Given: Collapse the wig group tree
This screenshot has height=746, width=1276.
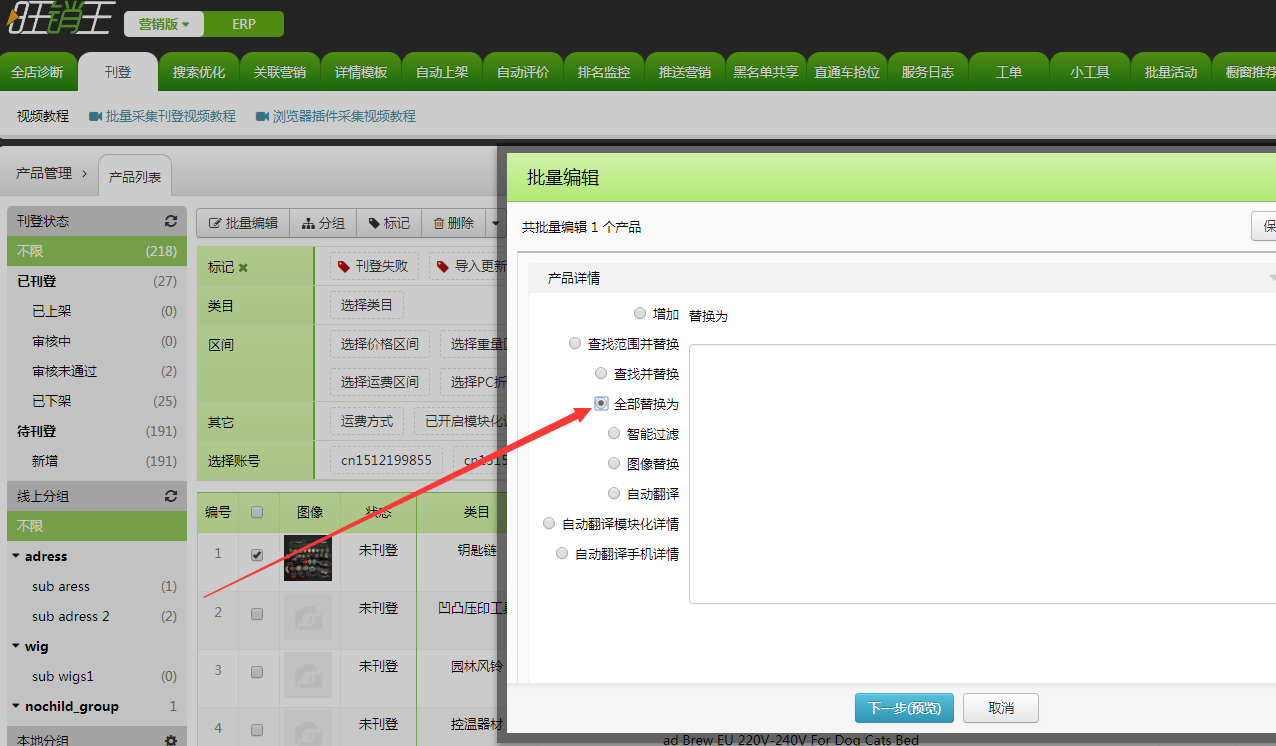Looking at the screenshot, I should click(x=16, y=646).
